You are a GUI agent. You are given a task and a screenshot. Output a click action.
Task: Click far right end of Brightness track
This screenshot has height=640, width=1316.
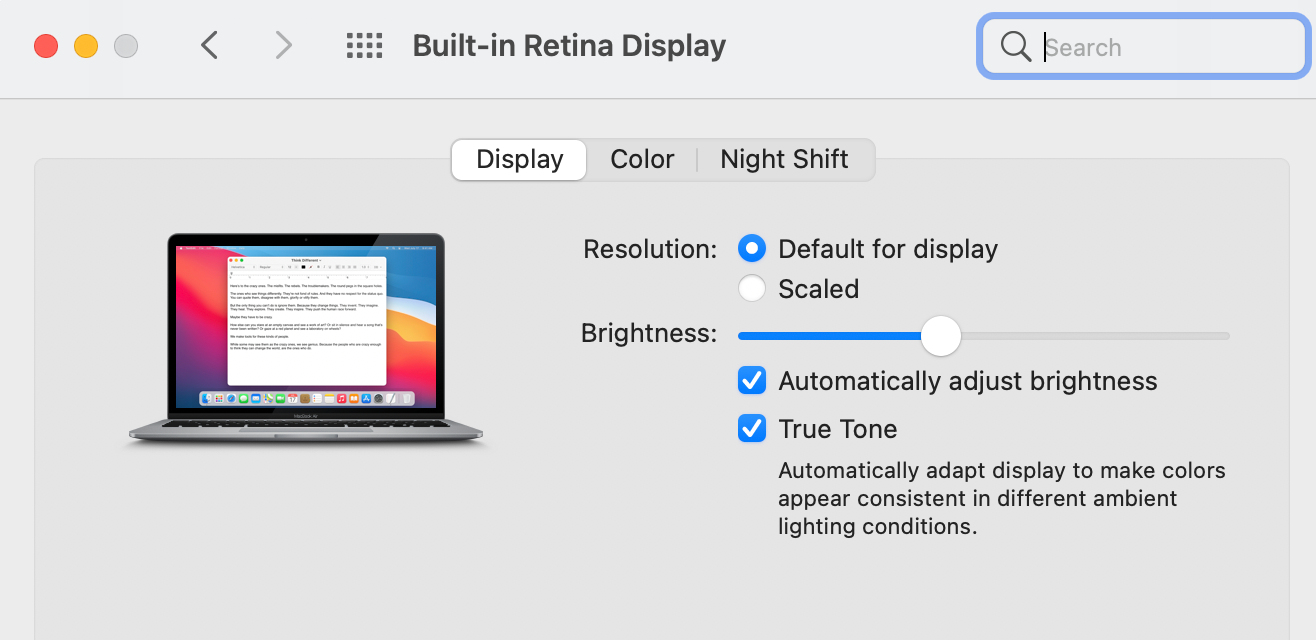1224,336
